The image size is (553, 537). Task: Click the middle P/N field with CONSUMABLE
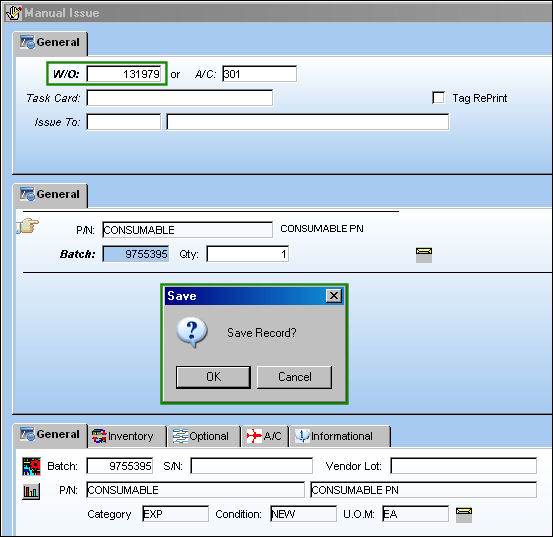187,230
